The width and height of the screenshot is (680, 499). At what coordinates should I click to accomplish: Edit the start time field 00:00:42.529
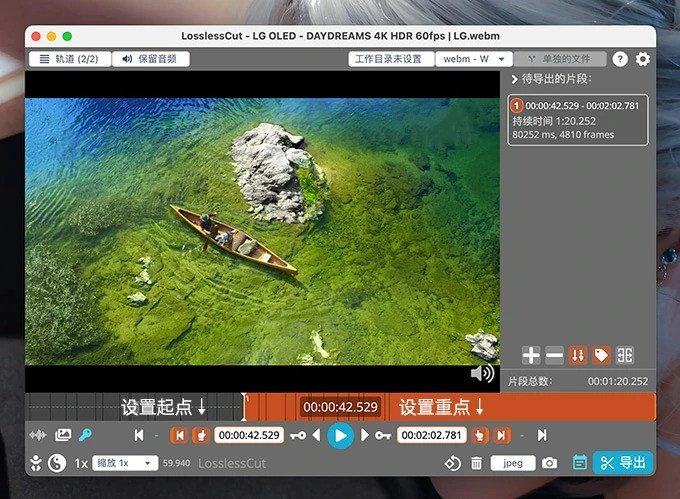click(x=249, y=435)
